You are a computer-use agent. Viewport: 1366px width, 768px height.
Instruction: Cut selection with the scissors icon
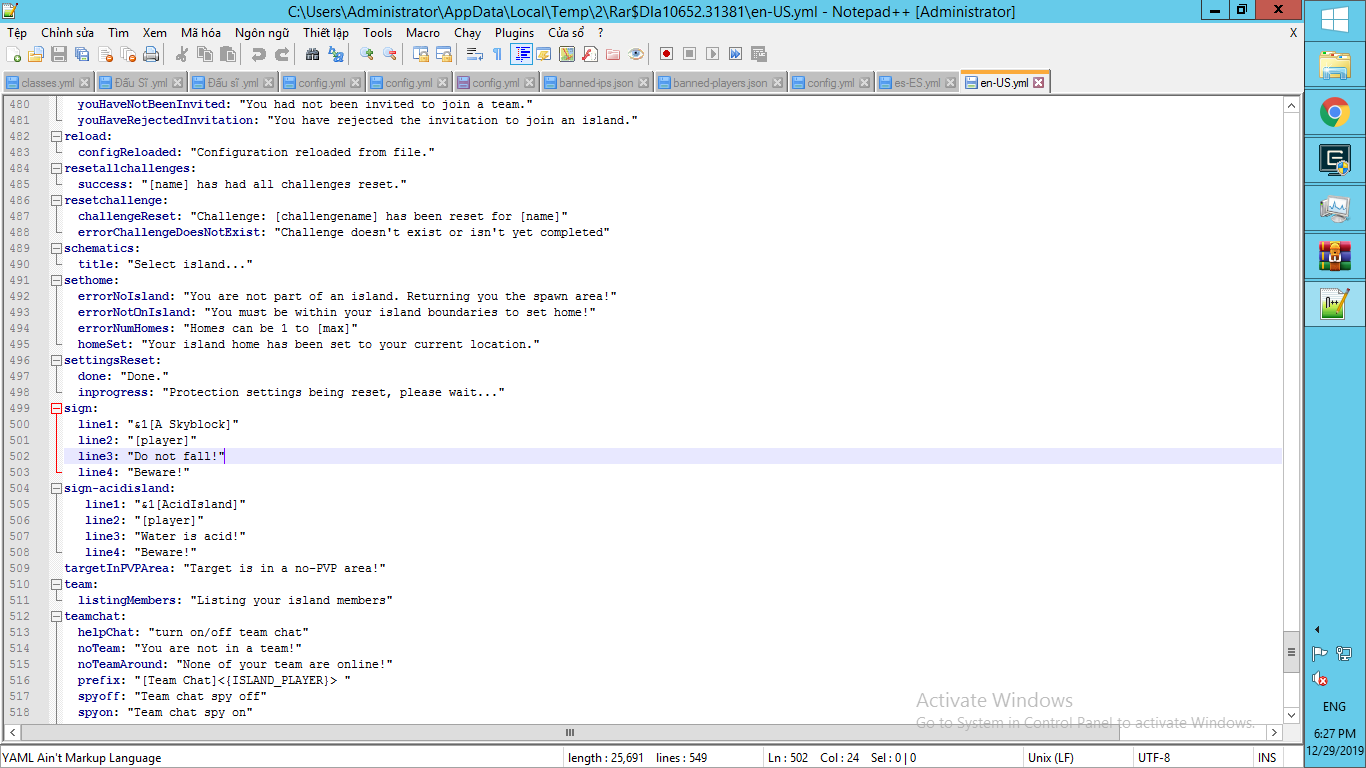coord(182,54)
